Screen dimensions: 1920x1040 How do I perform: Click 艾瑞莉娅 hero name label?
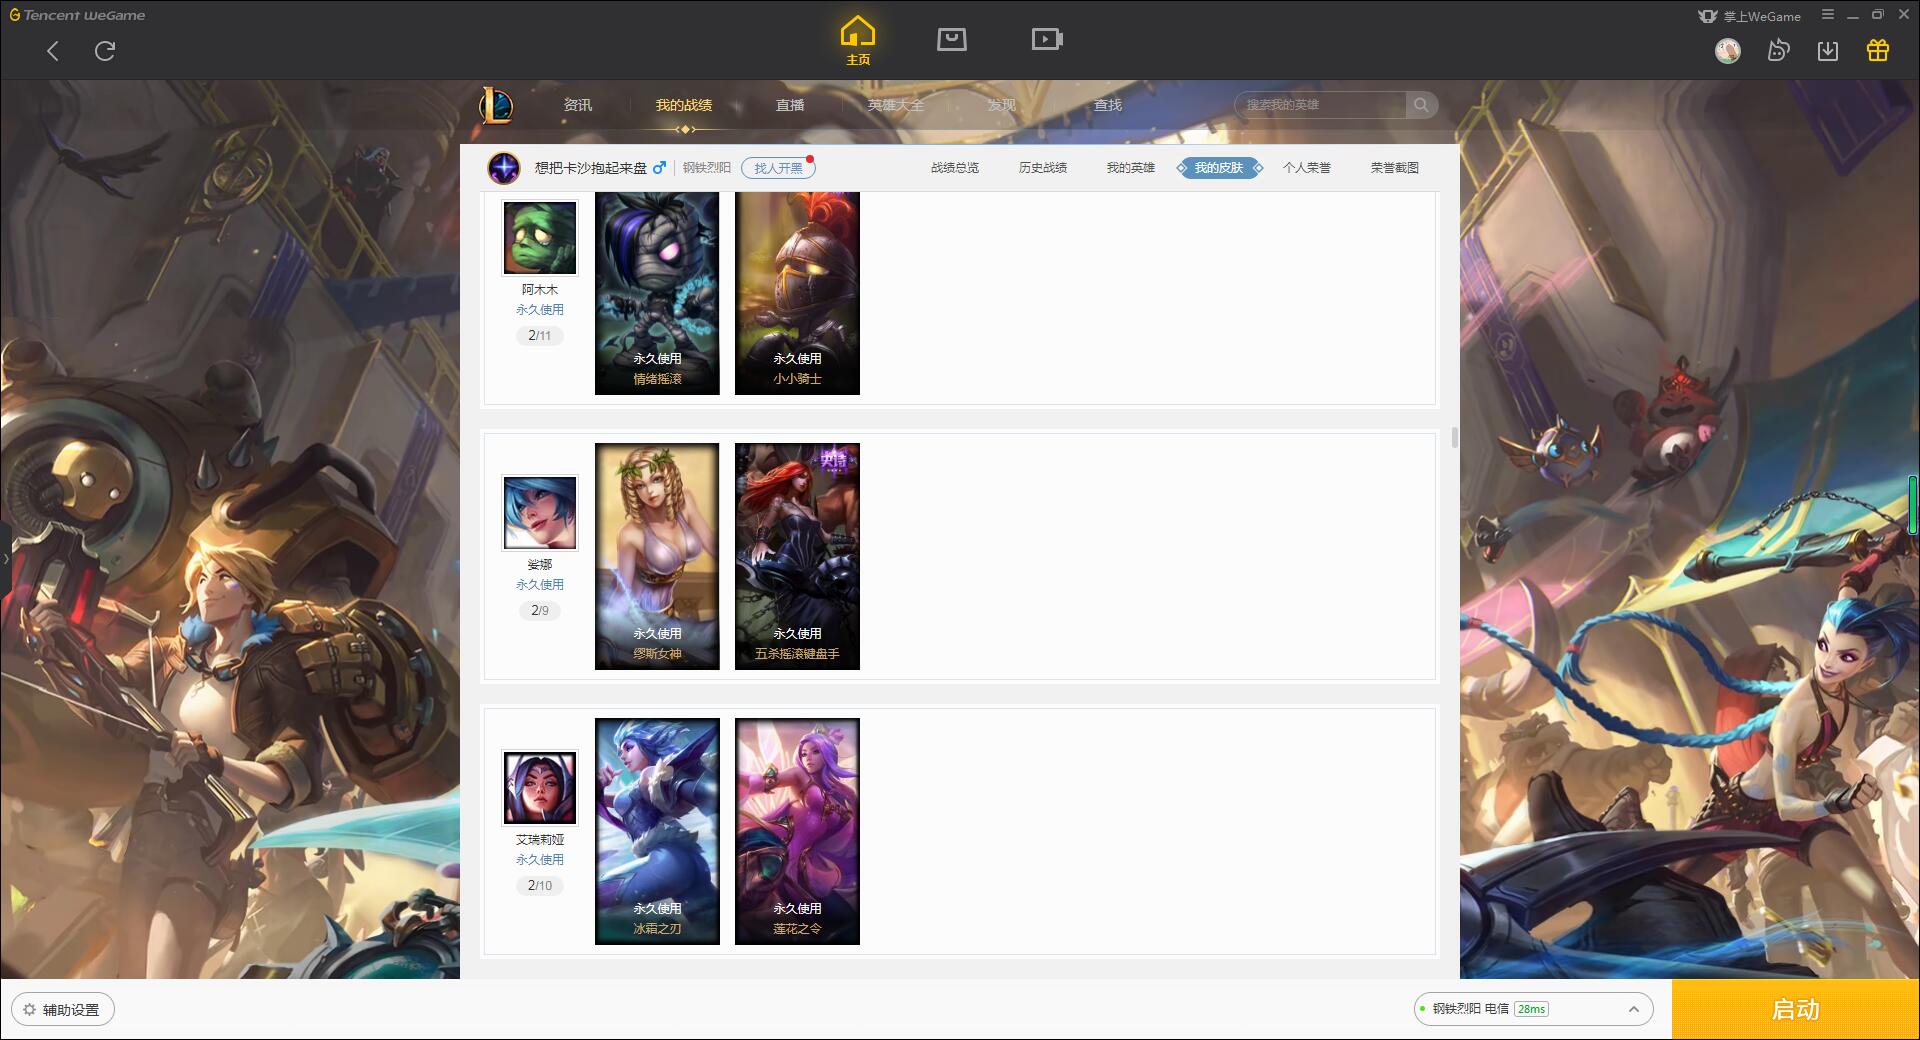[x=540, y=840]
